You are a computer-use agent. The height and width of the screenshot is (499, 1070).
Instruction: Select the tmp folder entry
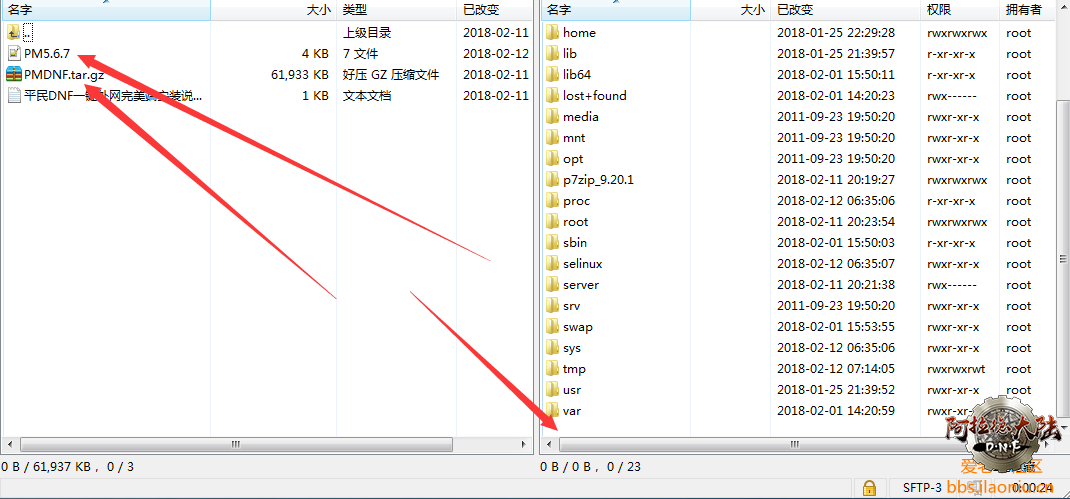574,369
